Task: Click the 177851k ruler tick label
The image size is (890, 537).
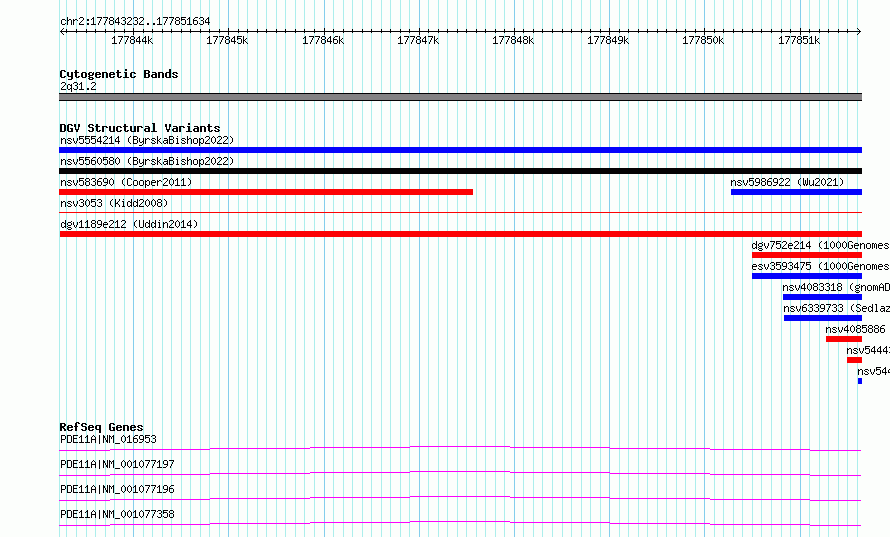Action: pyautogui.click(x=799, y=40)
